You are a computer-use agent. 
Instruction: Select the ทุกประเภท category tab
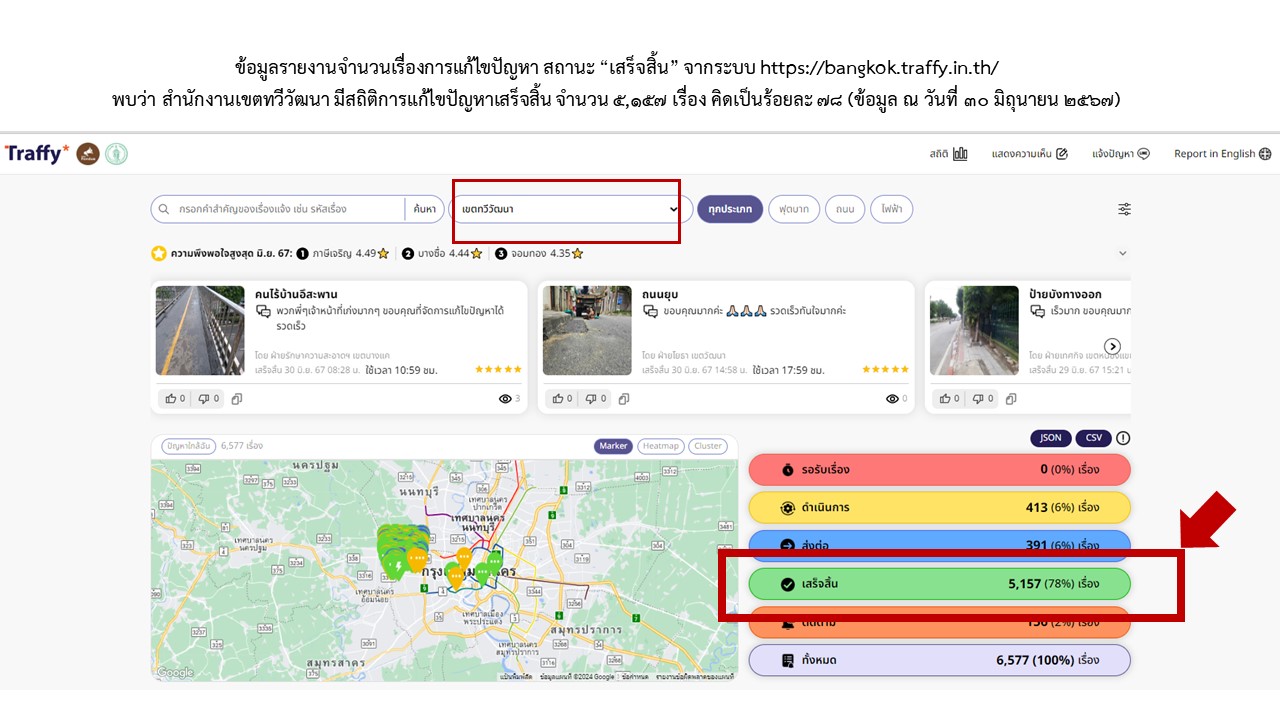[730, 209]
